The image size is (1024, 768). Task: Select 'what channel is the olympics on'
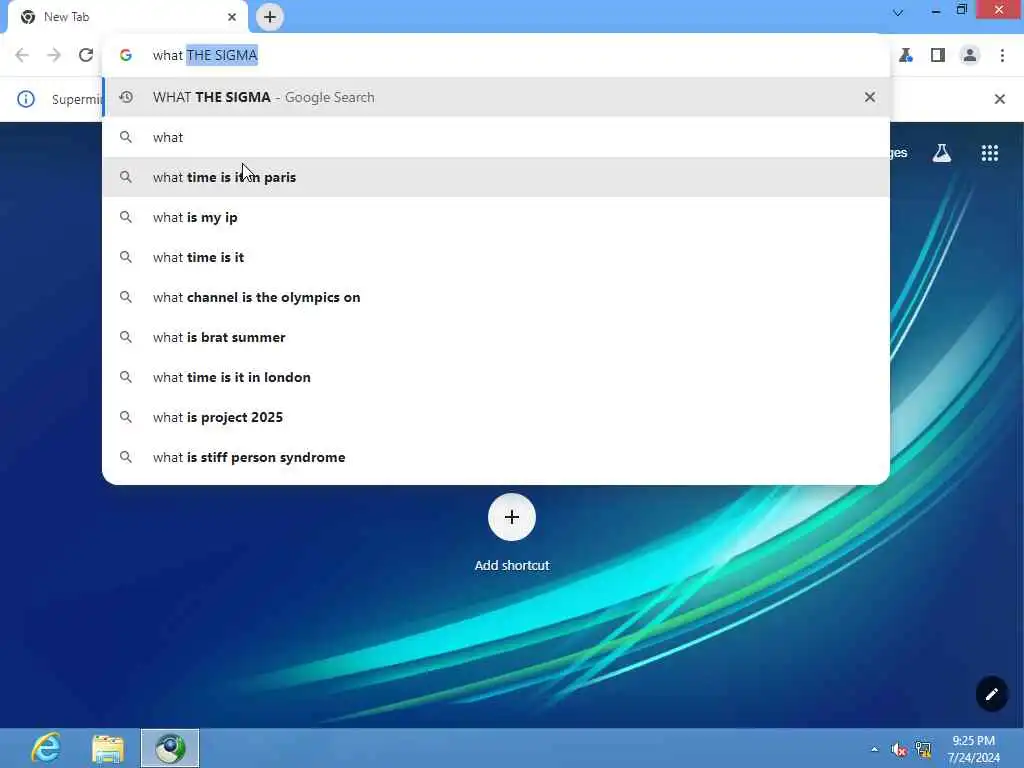point(496,297)
